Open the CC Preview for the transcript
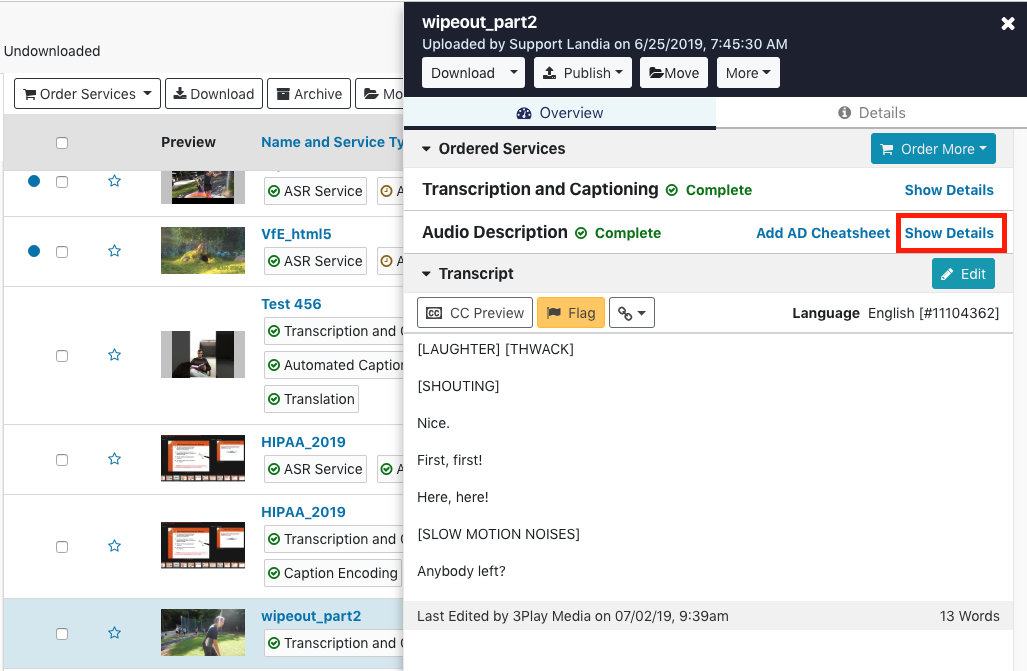The width and height of the screenshot is (1027, 671). pos(474,312)
